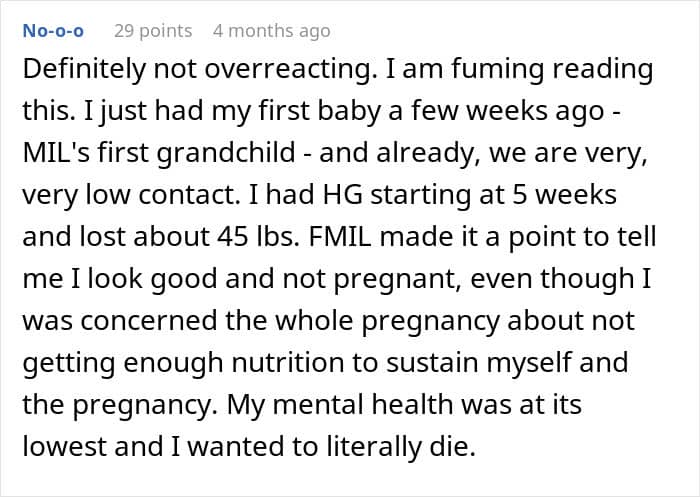This screenshot has height=497, width=700.
Task: Click the 29 points score label
Action: click(x=153, y=31)
